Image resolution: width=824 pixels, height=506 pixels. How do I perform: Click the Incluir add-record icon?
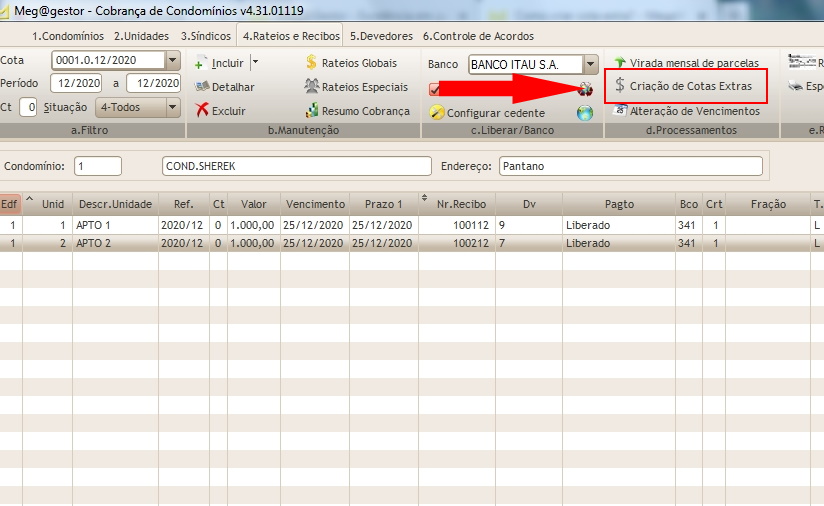(x=202, y=63)
